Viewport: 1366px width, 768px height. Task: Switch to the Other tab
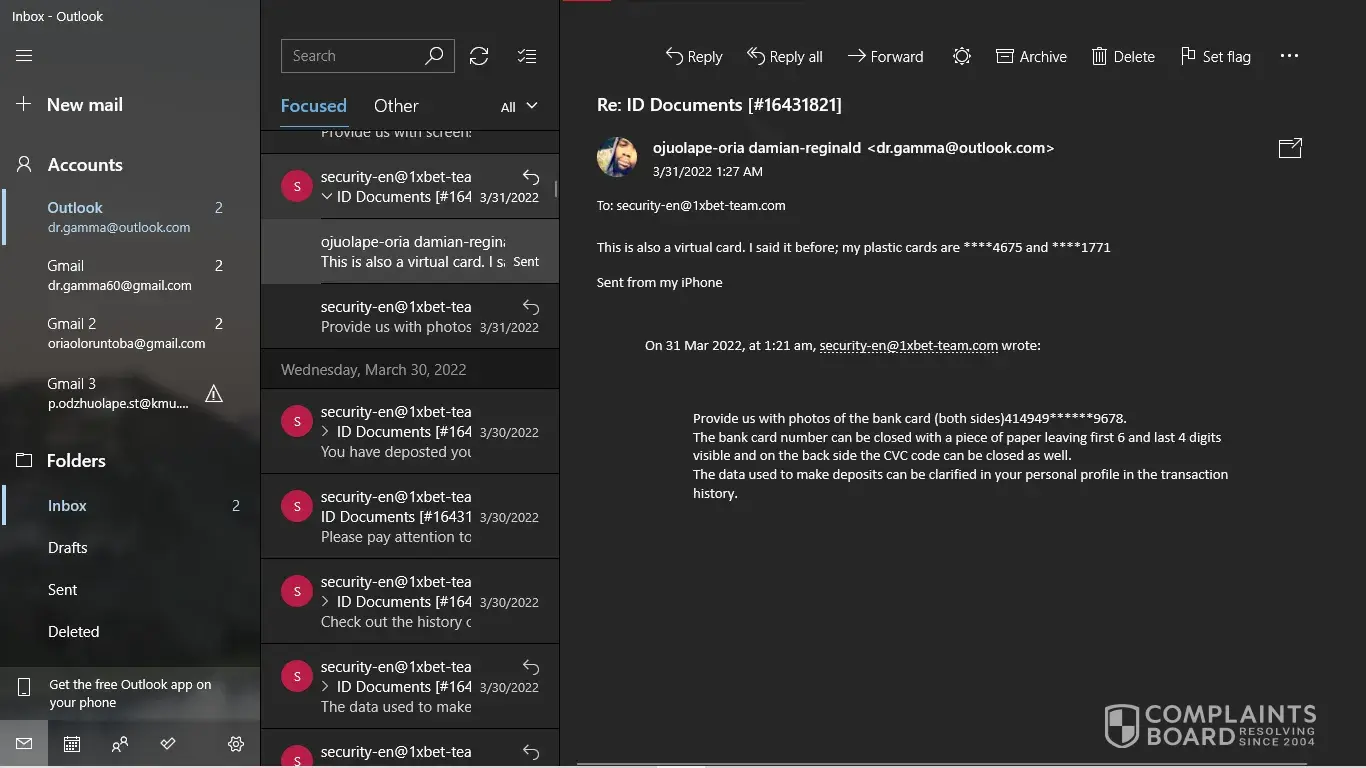pos(396,106)
